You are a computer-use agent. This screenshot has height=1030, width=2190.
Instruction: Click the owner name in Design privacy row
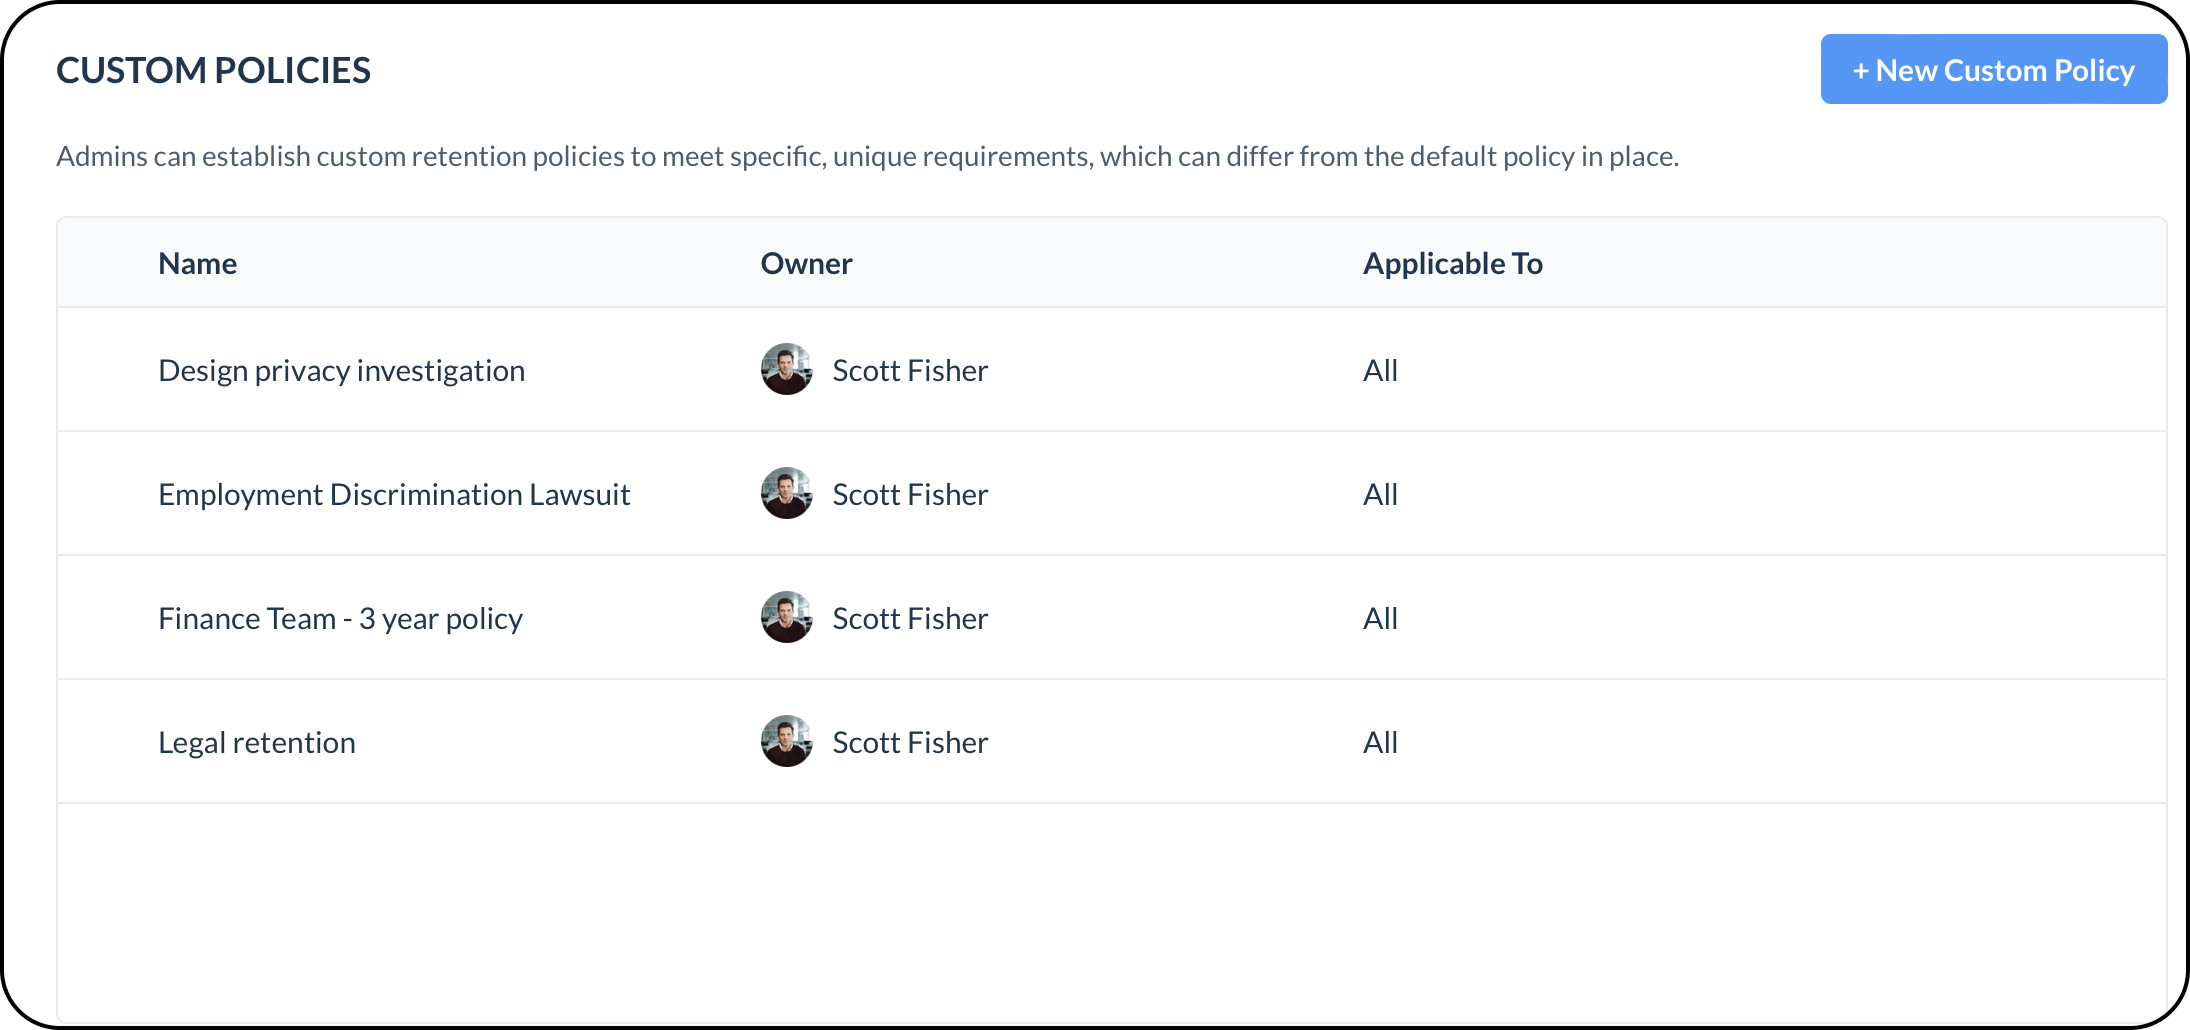(910, 371)
